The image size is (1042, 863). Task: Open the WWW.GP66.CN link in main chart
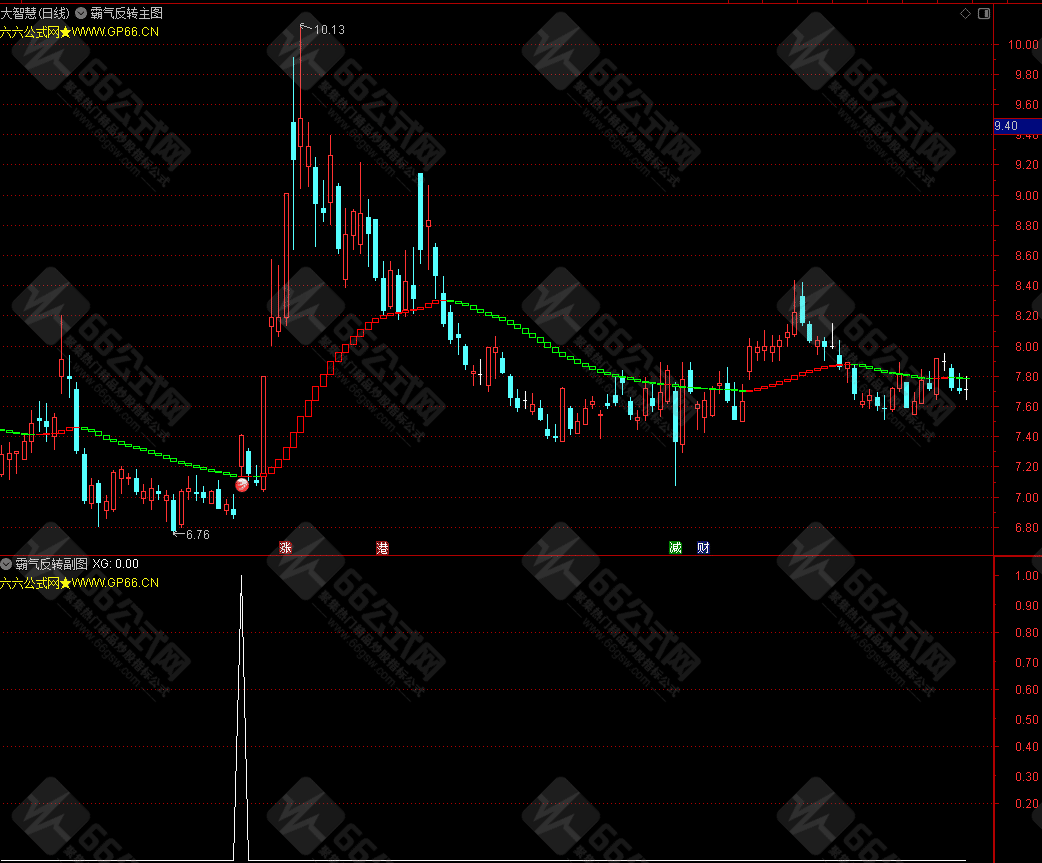coord(115,32)
